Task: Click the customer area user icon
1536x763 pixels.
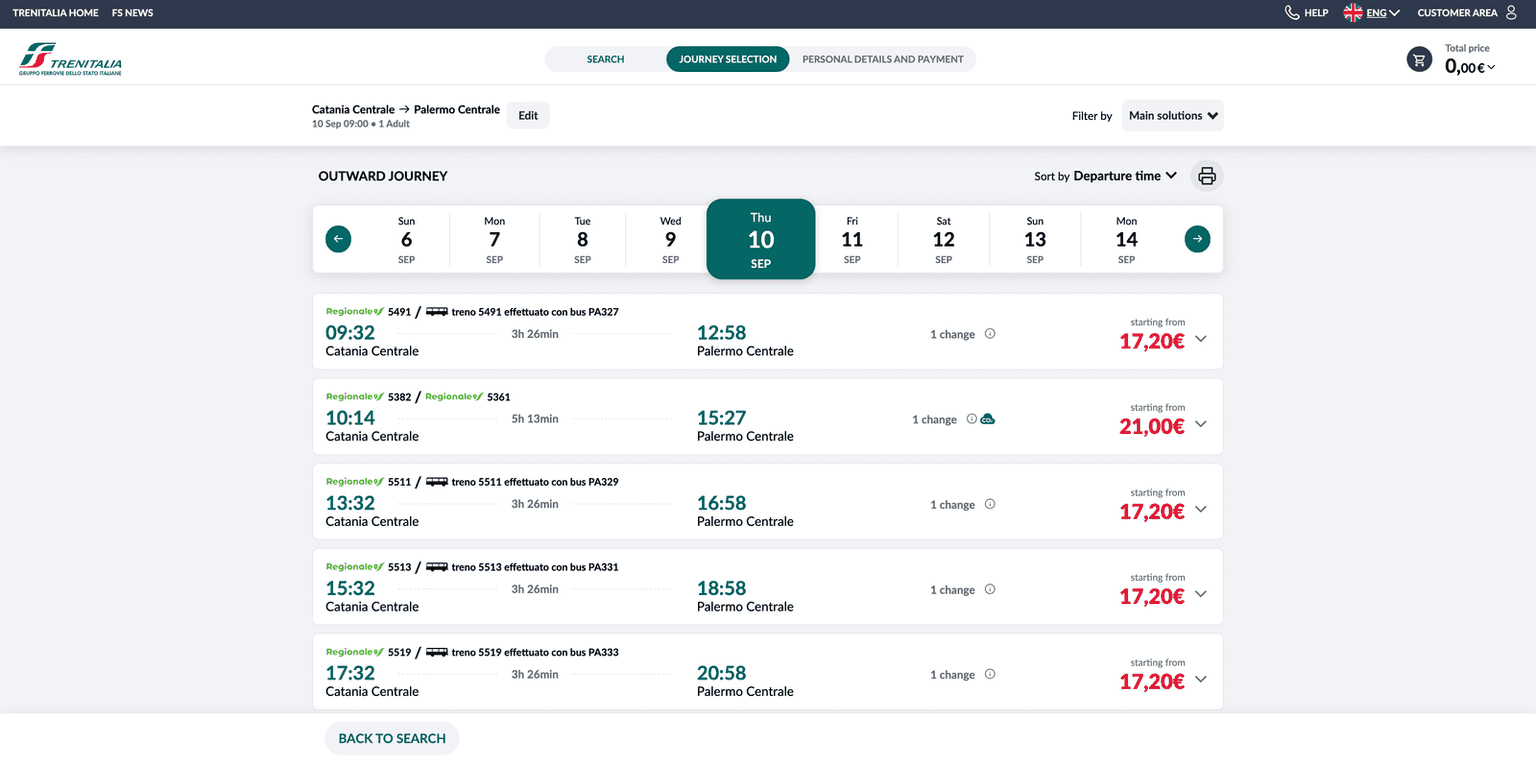Action: pos(1511,13)
